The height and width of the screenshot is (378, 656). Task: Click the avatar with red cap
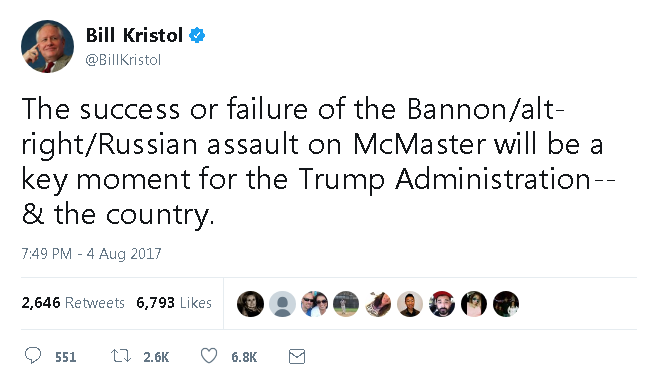442,304
